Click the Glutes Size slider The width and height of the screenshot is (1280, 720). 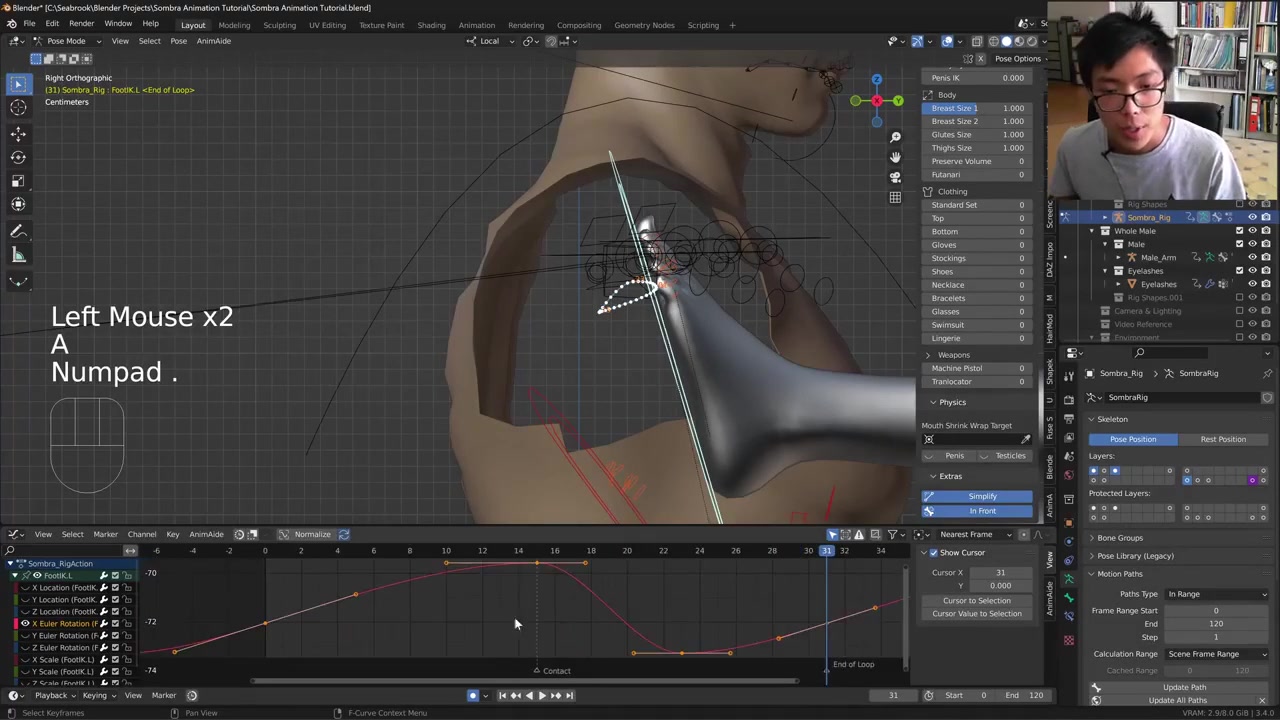(977, 135)
